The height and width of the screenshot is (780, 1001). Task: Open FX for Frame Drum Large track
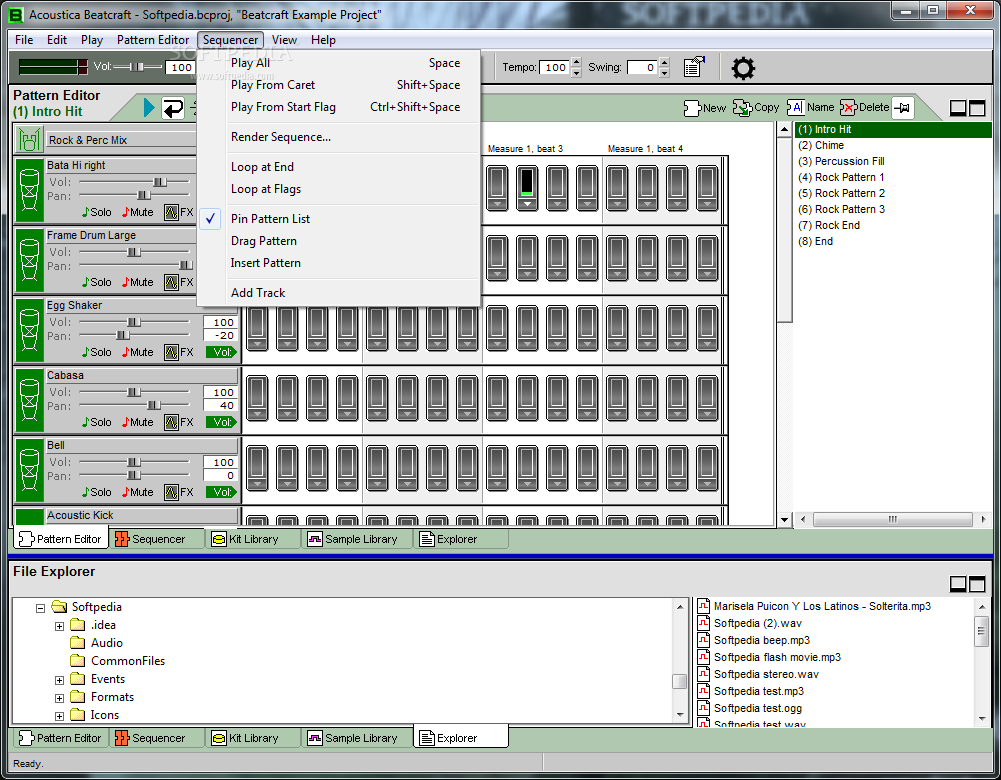(179, 282)
